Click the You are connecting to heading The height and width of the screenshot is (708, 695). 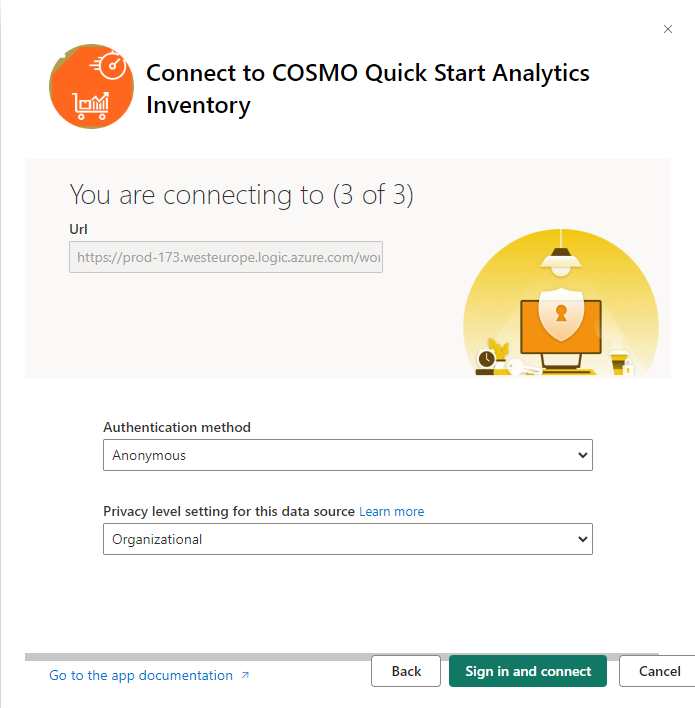(x=241, y=194)
